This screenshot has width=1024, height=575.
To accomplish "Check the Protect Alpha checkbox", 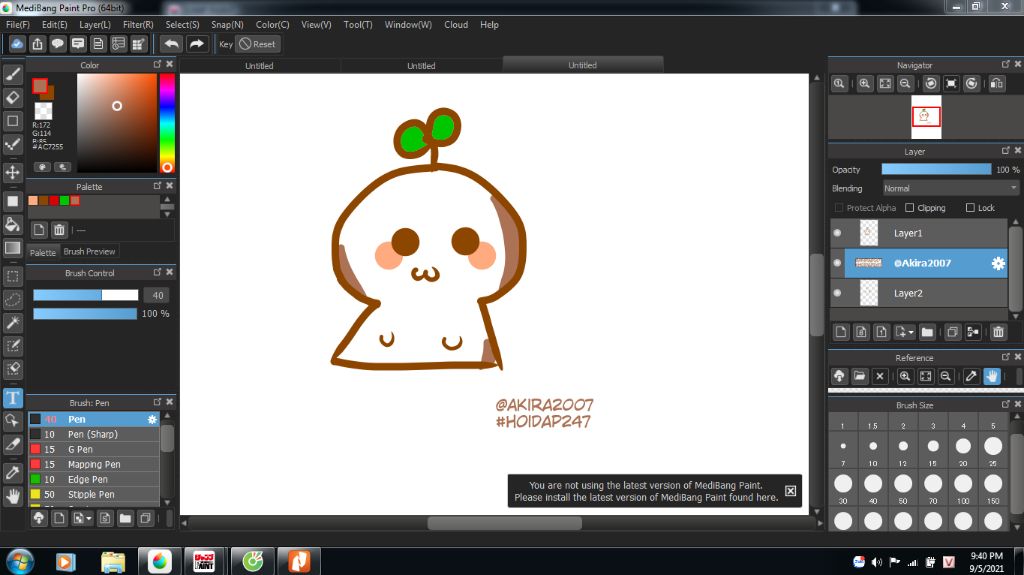I will (839, 208).
